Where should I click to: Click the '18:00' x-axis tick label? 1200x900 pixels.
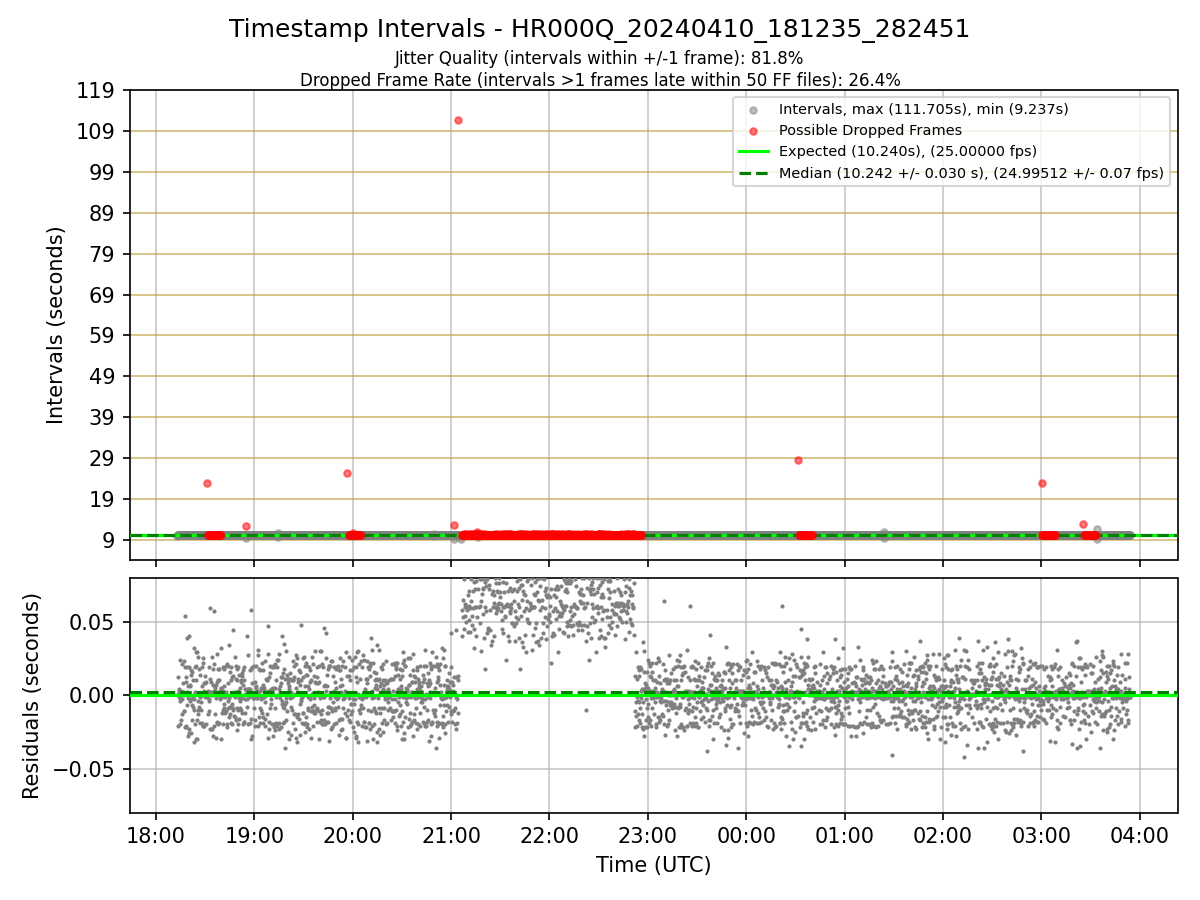155,834
